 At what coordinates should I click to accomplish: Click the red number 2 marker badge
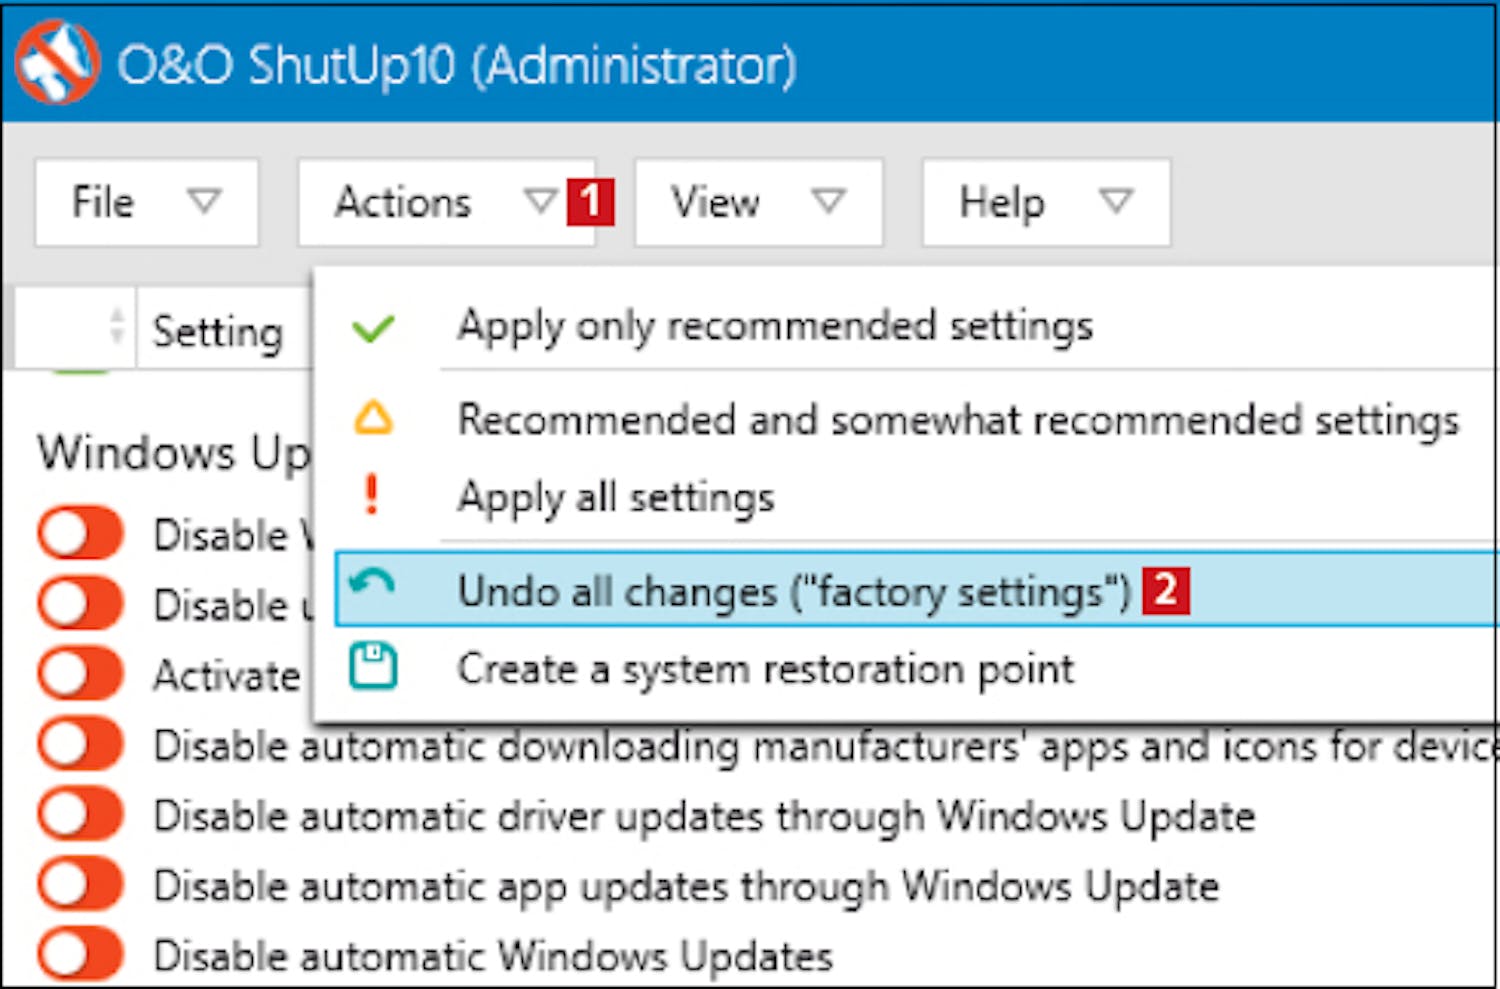1166,590
